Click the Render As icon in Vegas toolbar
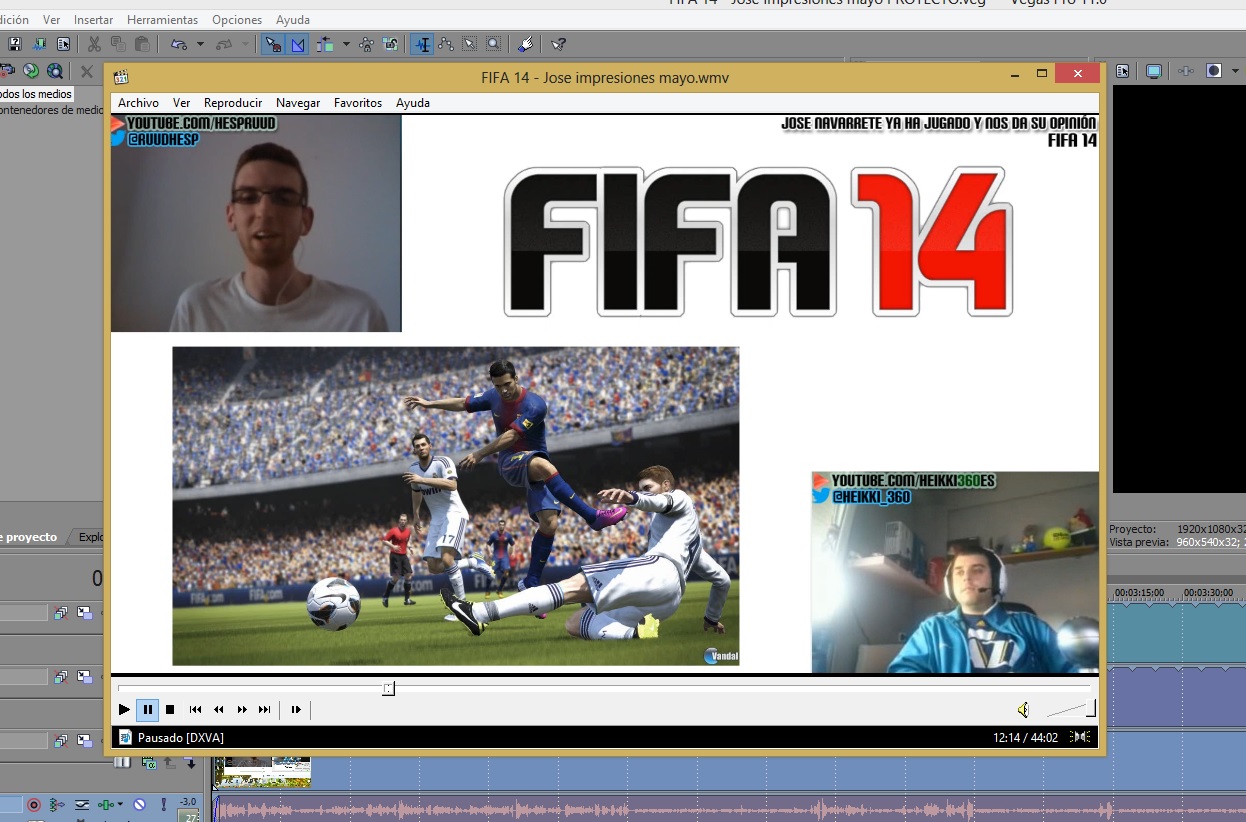The image size is (1246, 822). (39, 44)
